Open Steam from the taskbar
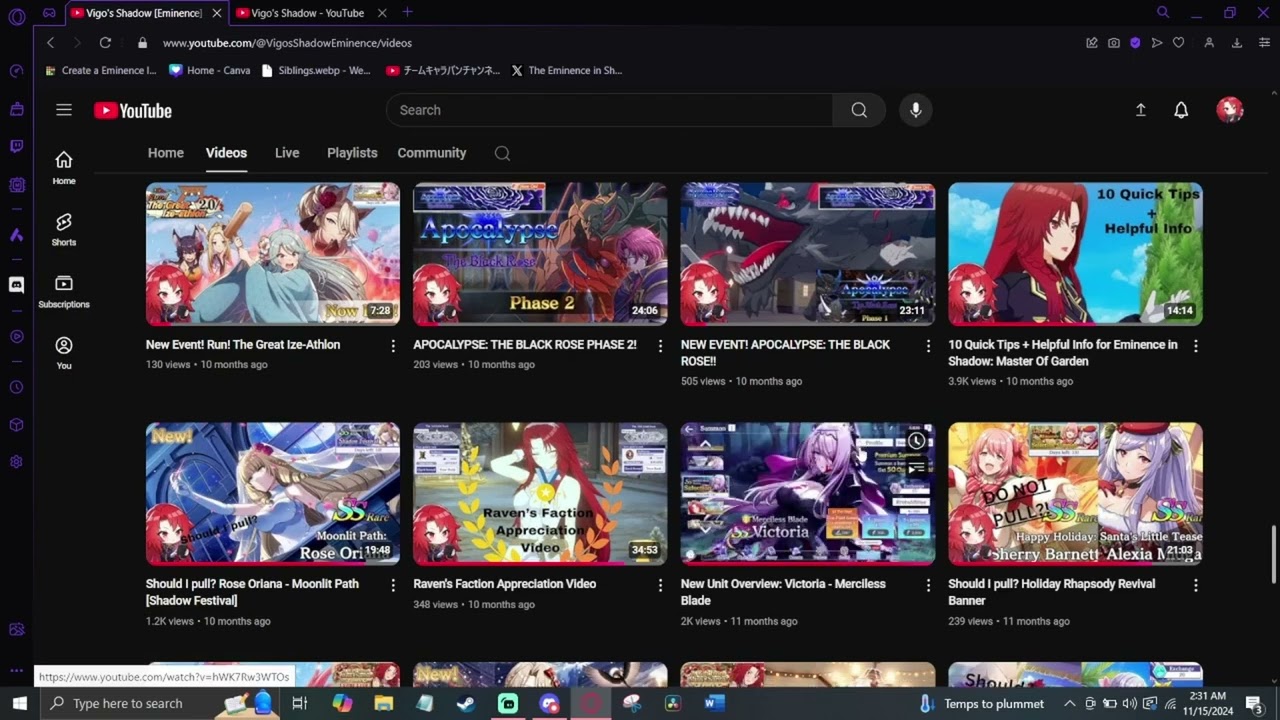This screenshot has height=720, width=1280. (466, 704)
